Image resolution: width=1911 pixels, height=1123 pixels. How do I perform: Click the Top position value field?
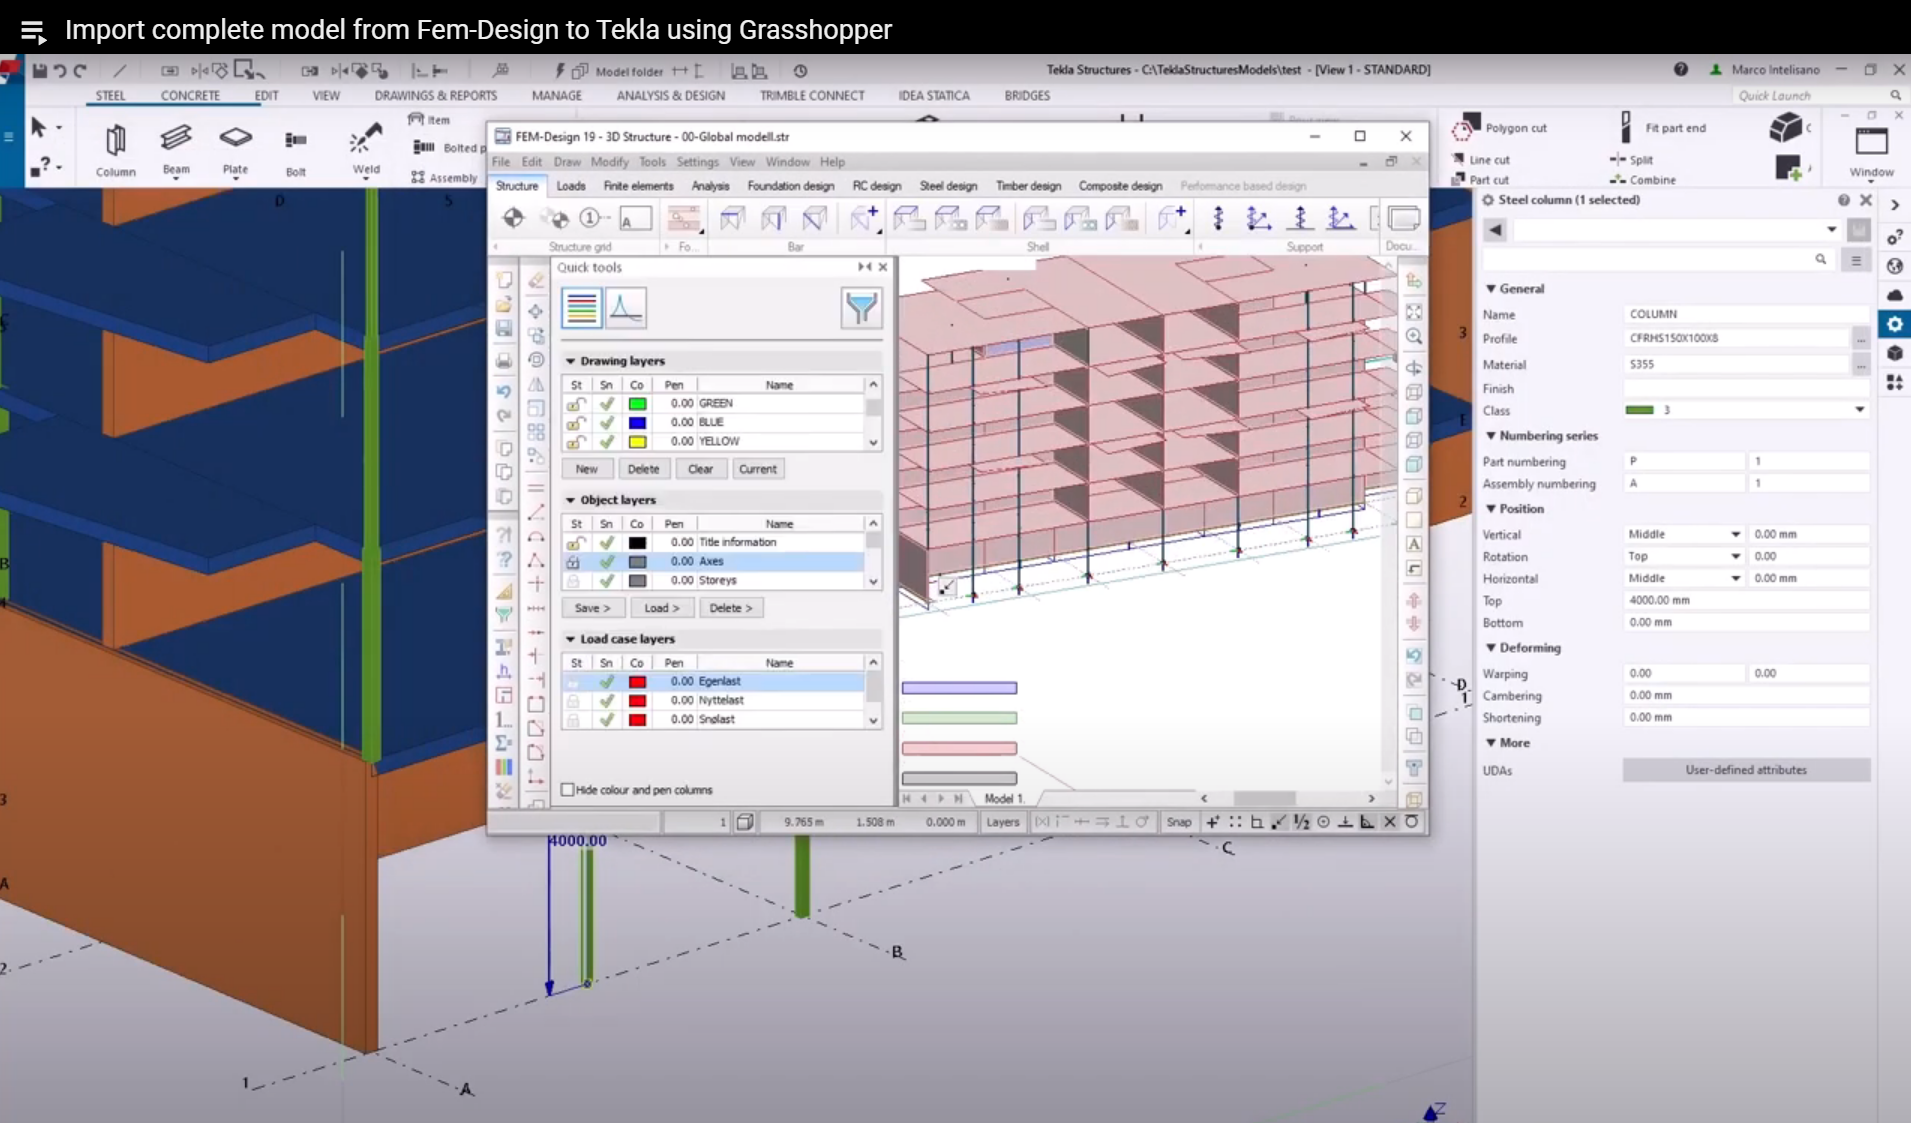1746,600
